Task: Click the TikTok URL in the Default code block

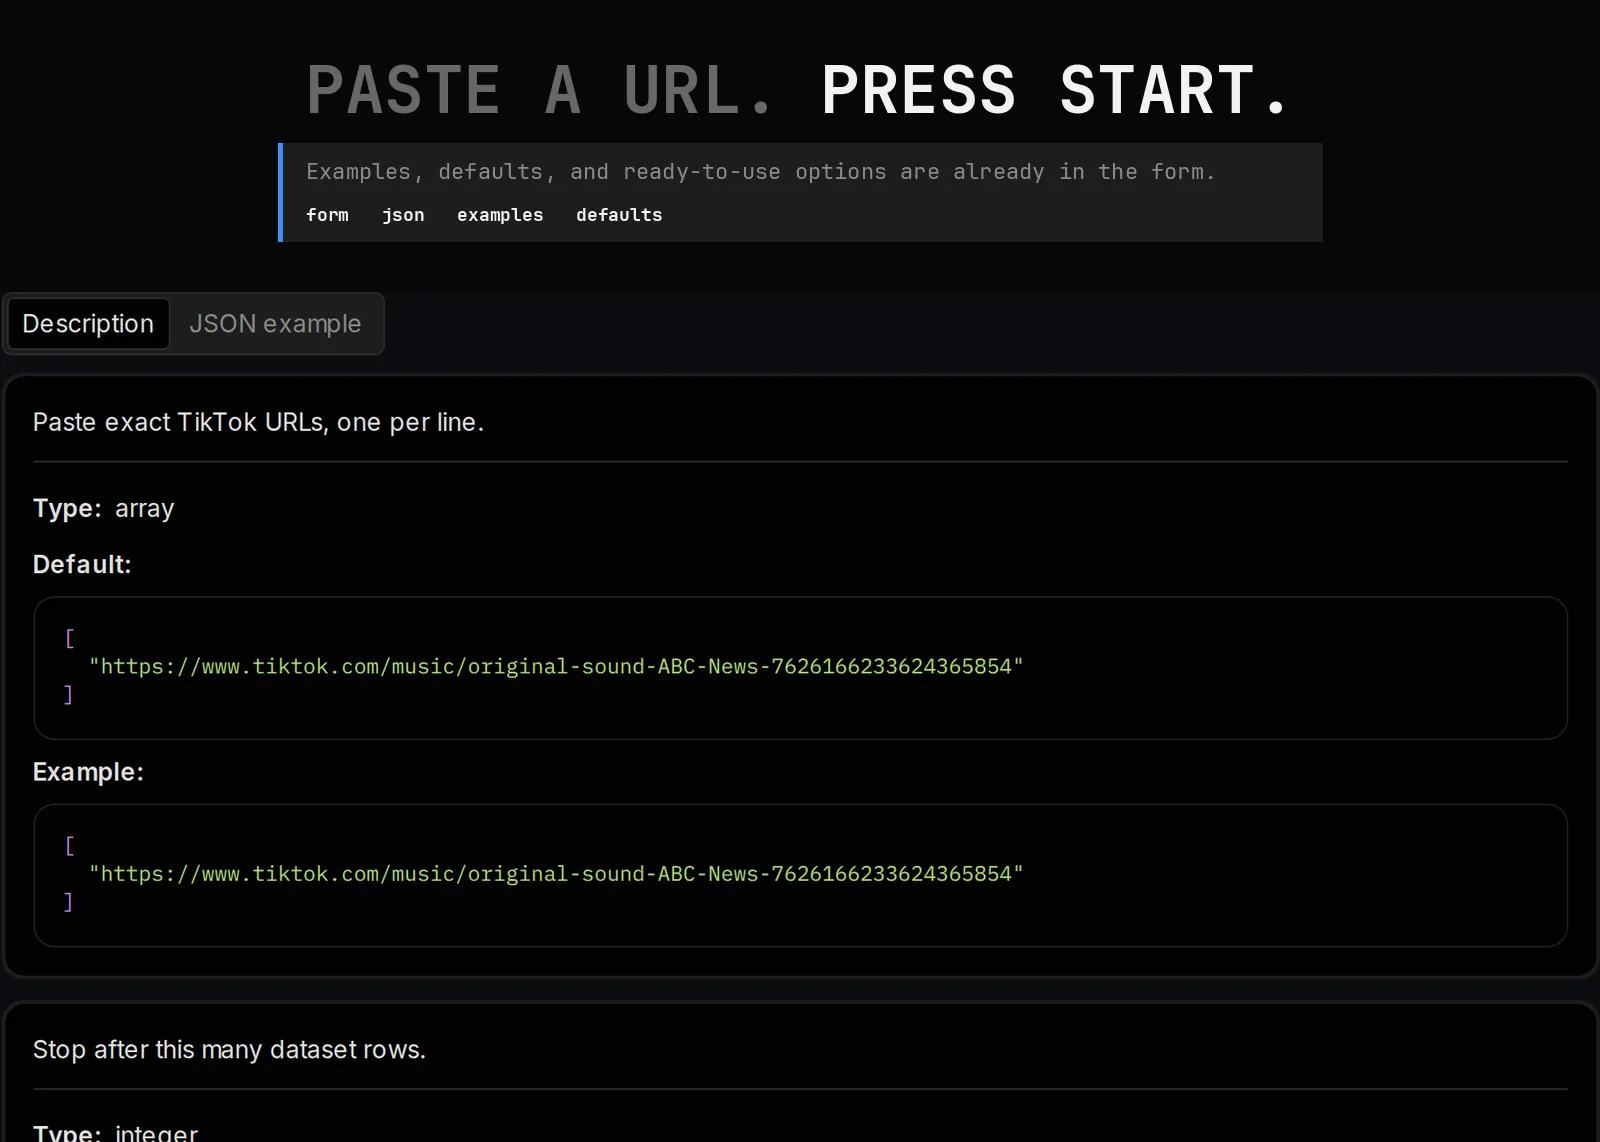Action: tap(556, 666)
